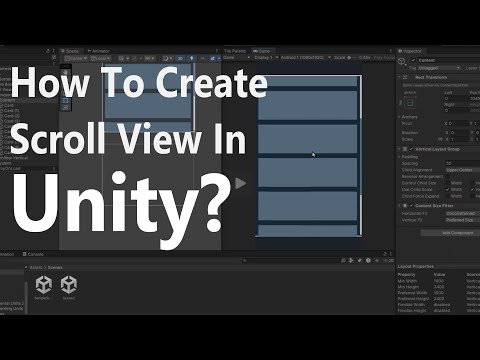Click the Layout Properties header

click(416, 266)
